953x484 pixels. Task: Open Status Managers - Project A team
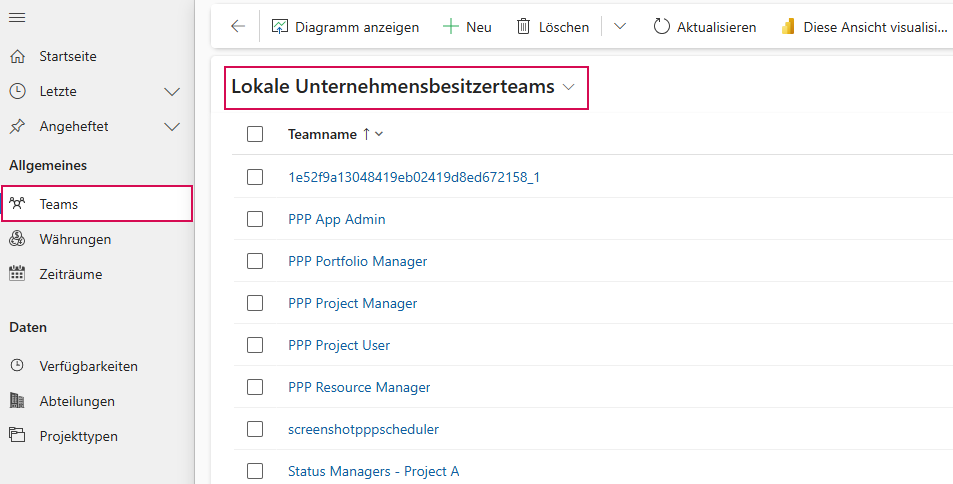(x=374, y=471)
